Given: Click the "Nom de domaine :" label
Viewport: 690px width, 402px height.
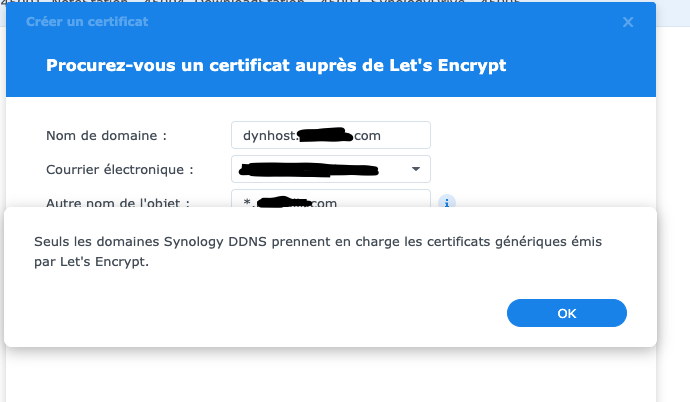Looking at the screenshot, I should pyautogui.click(x=106, y=135).
